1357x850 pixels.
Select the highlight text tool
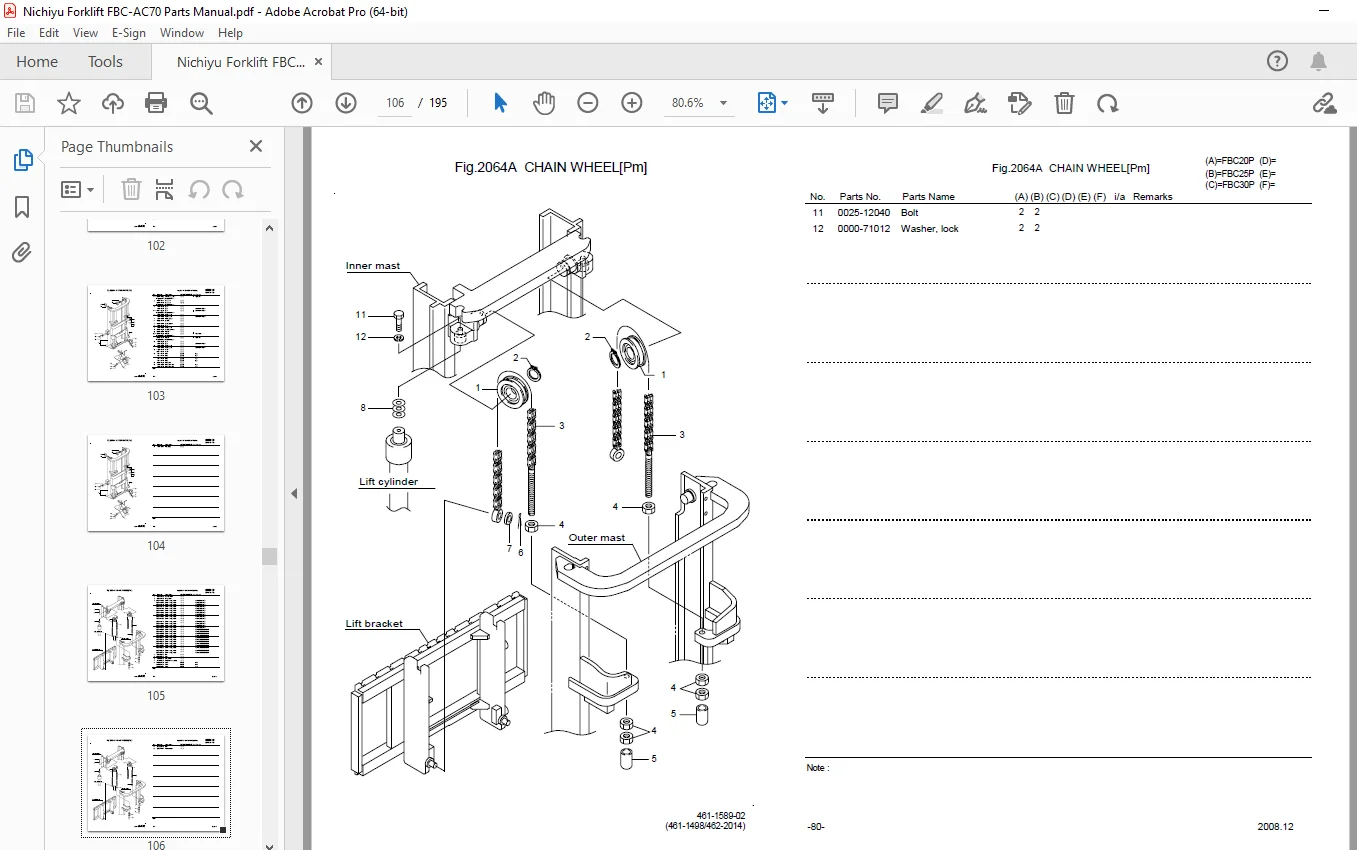click(x=932, y=103)
